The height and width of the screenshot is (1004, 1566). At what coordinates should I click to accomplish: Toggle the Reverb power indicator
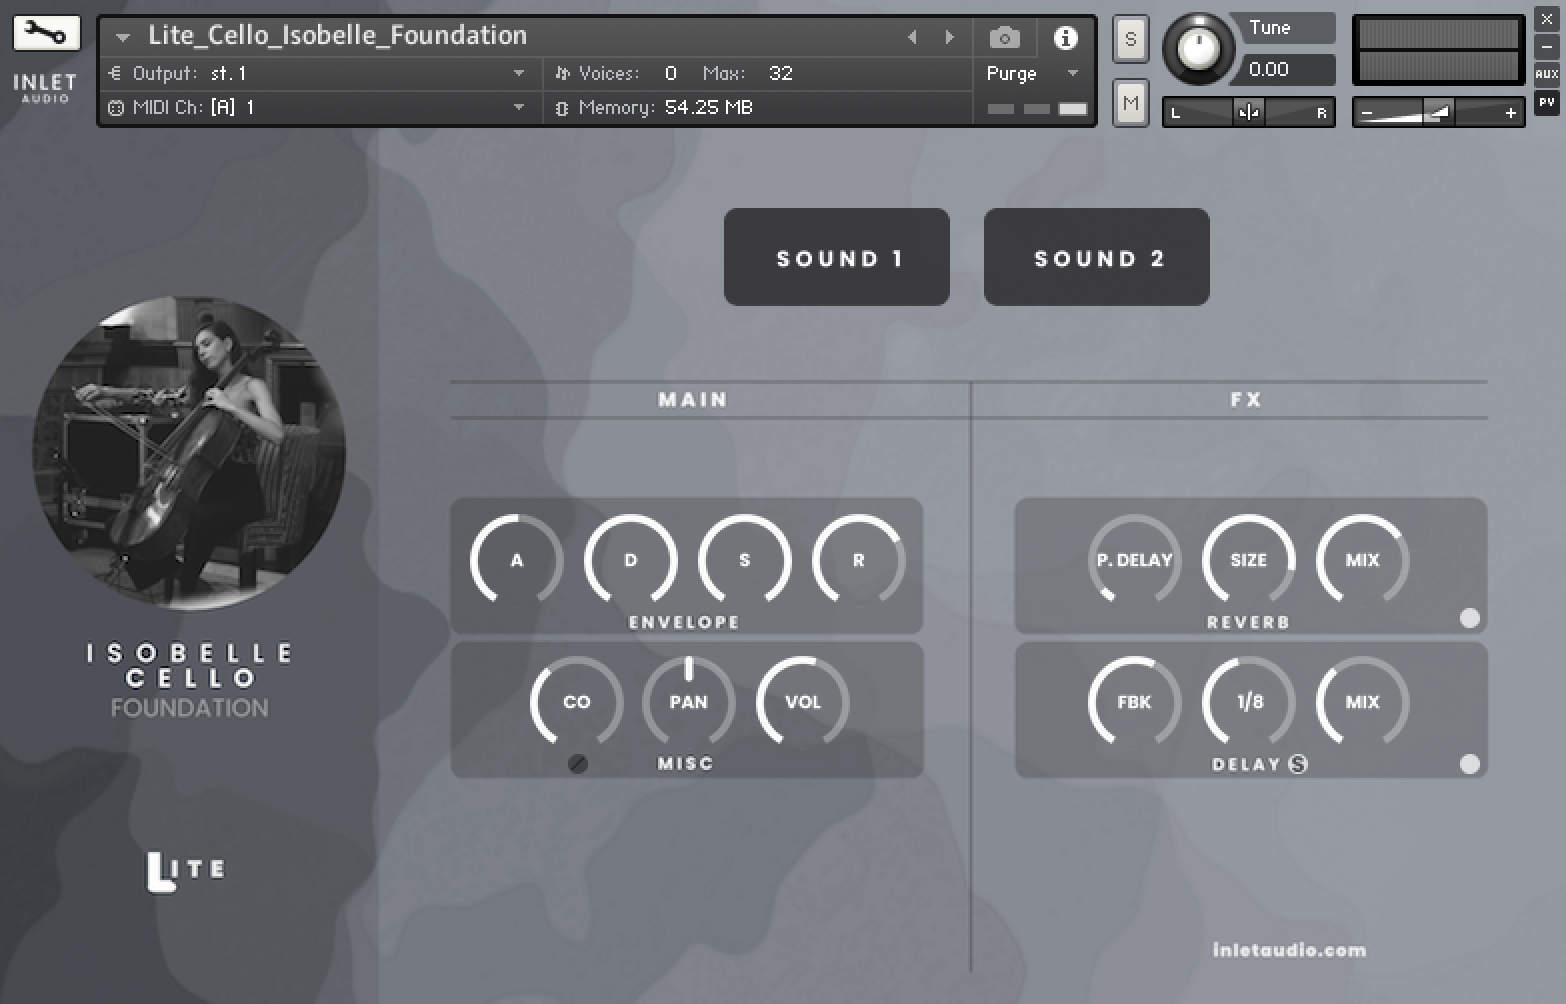click(1470, 619)
